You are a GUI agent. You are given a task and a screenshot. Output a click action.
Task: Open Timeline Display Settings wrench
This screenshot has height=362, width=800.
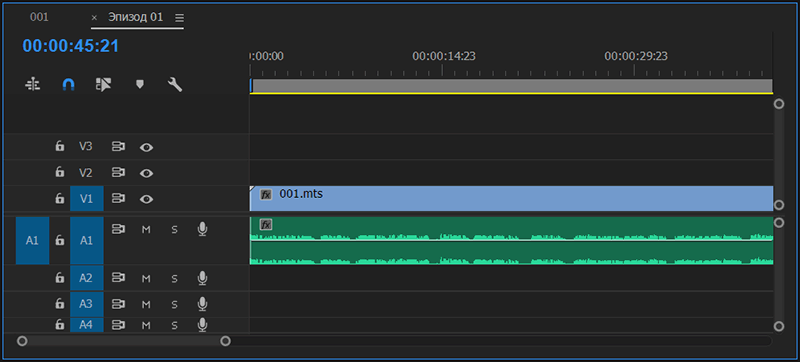click(175, 84)
